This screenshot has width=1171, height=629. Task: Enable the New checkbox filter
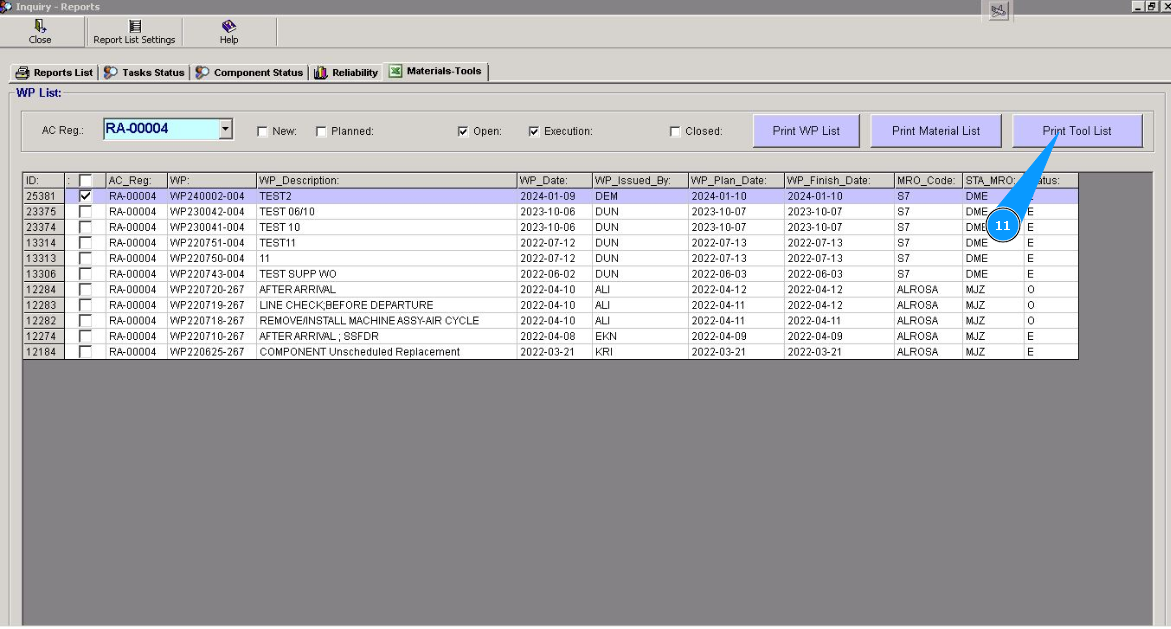[x=262, y=132]
